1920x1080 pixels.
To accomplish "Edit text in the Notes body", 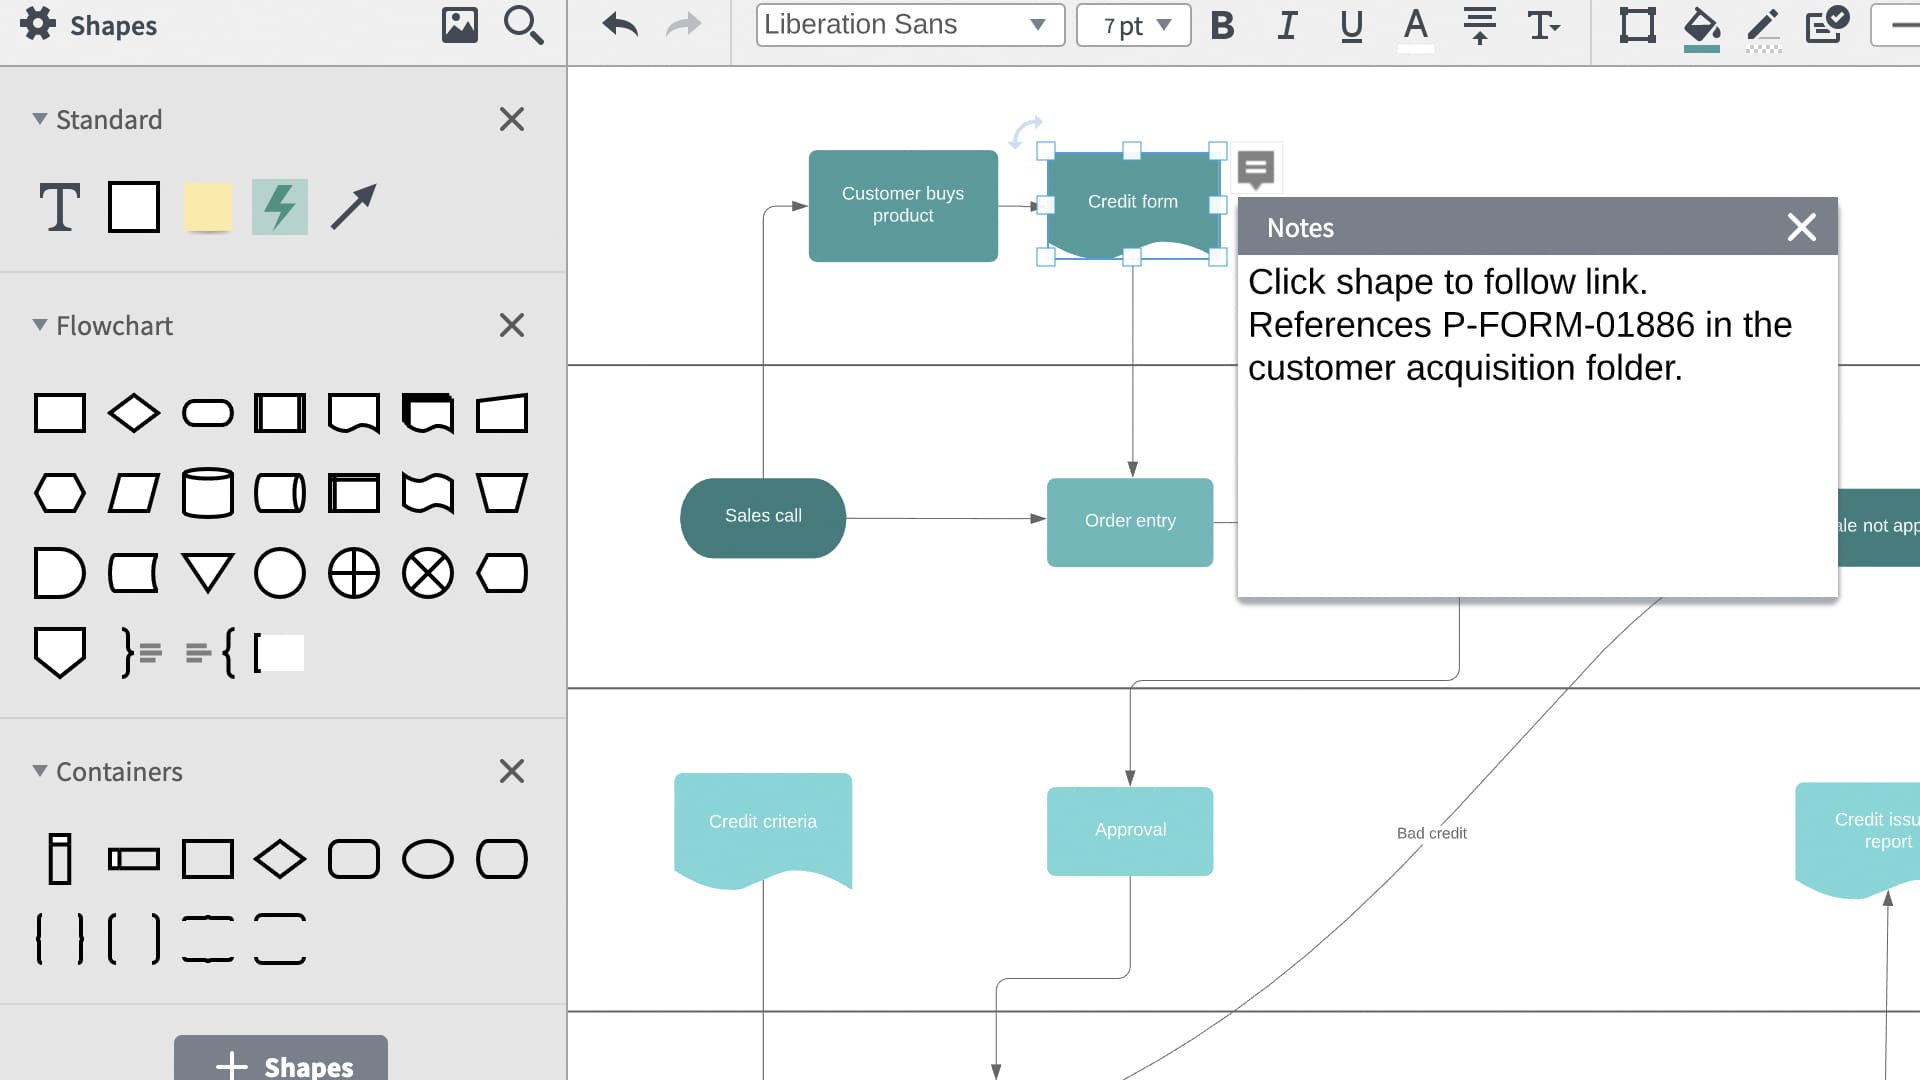I will coord(1538,426).
